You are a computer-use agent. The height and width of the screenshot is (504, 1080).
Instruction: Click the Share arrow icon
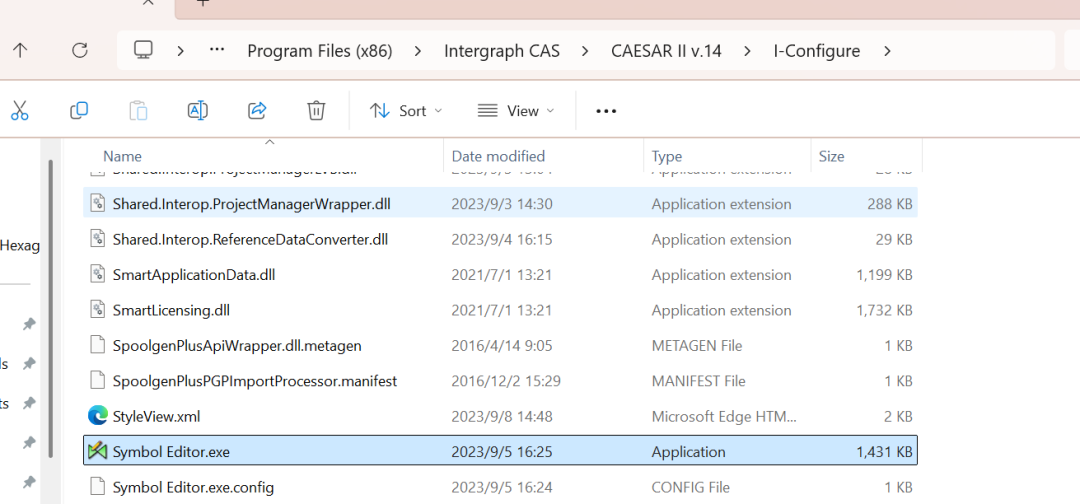click(257, 110)
